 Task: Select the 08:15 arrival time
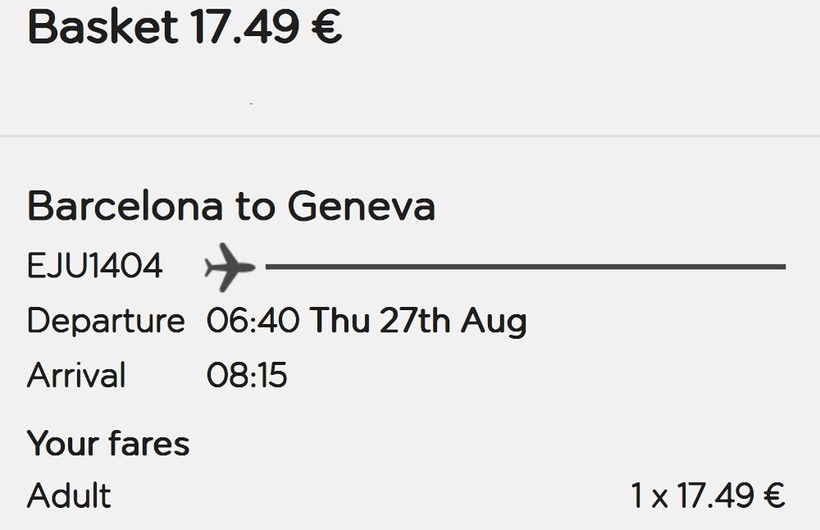tap(247, 375)
